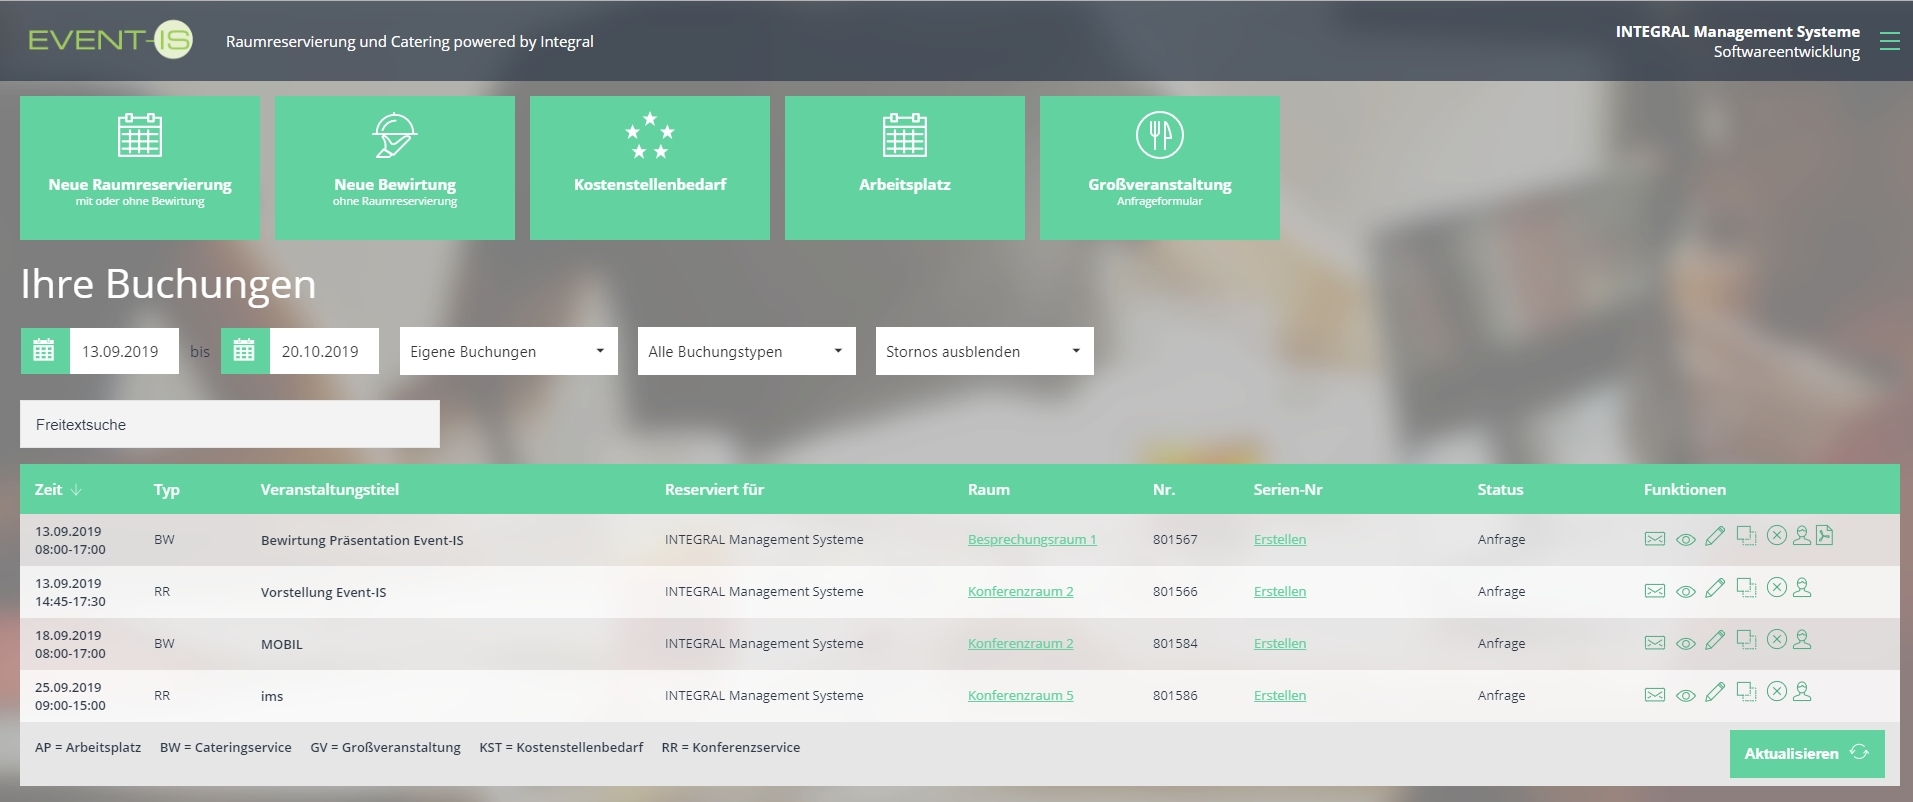Viewport: 1913px width, 802px height.
Task: Click the Aktualisieren button
Action: coord(1807,753)
